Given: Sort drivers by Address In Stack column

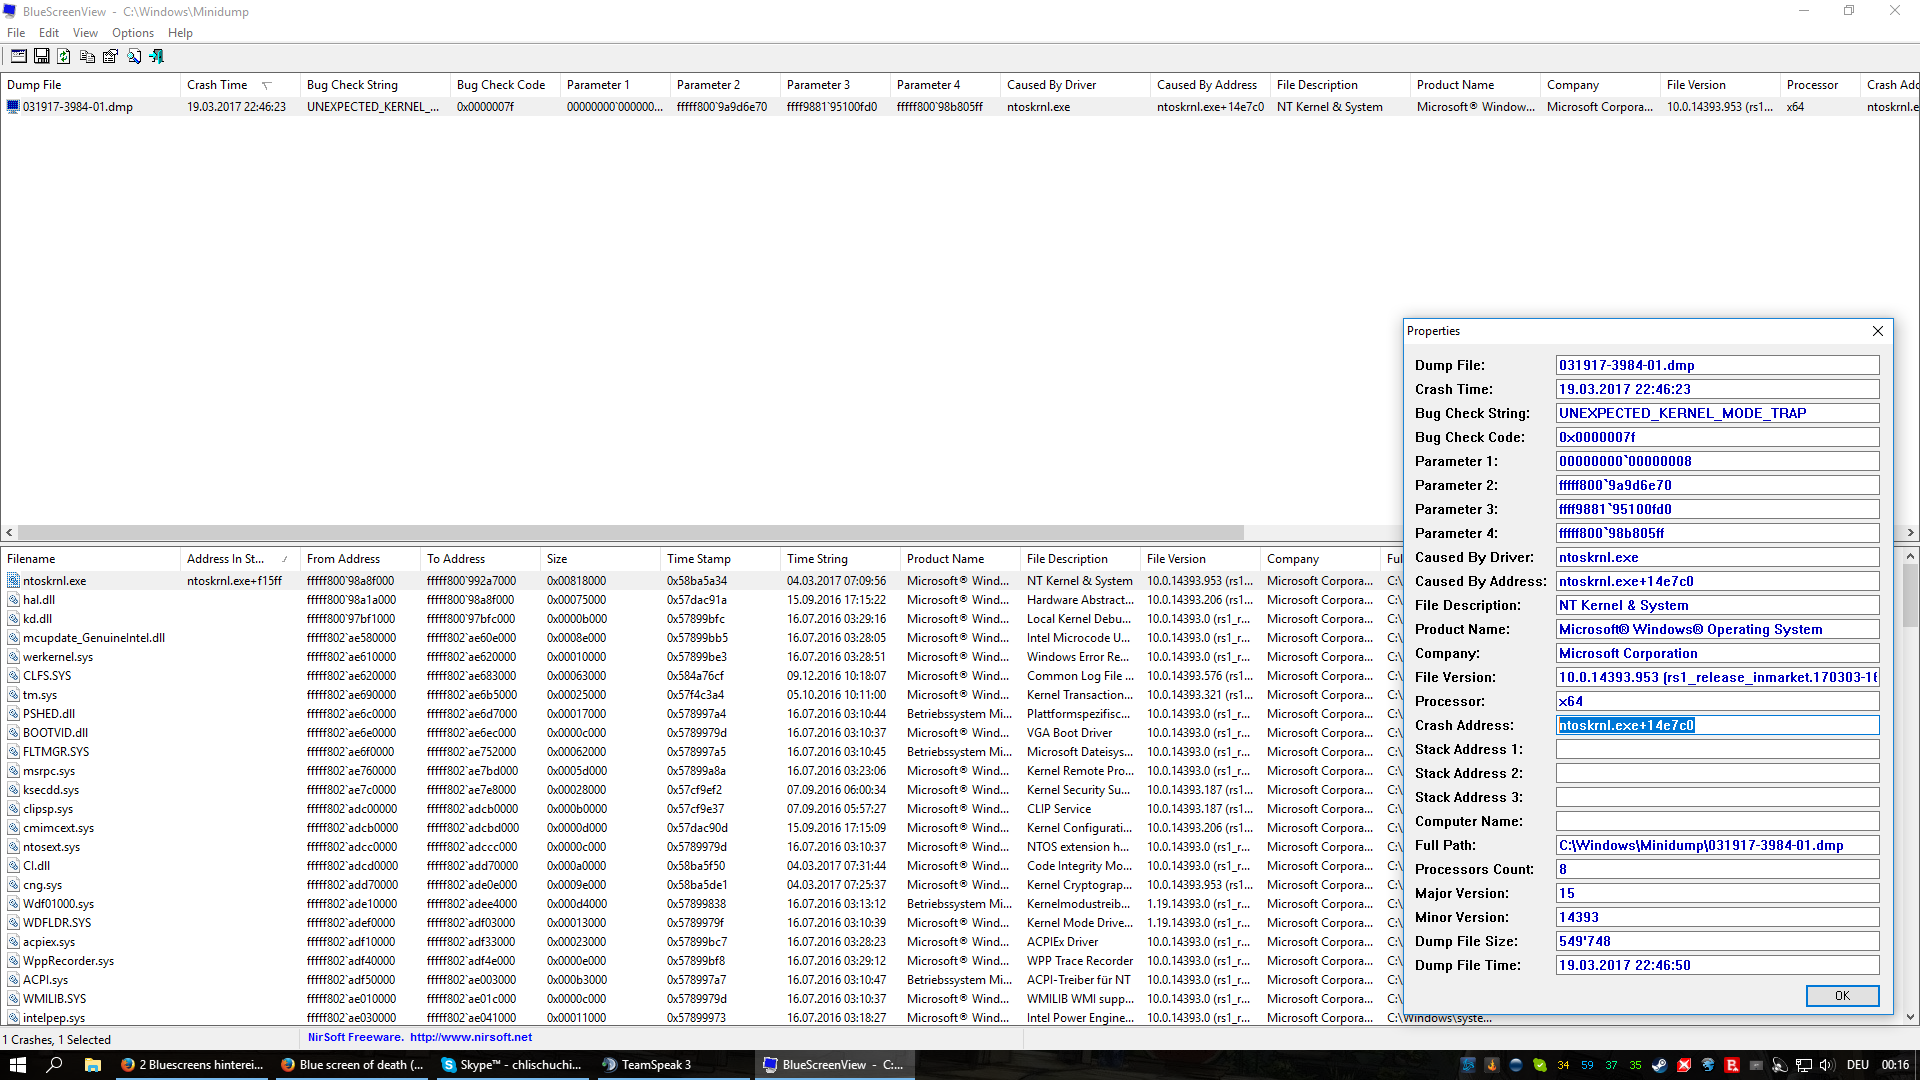Looking at the screenshot, I should pos(226,559).
